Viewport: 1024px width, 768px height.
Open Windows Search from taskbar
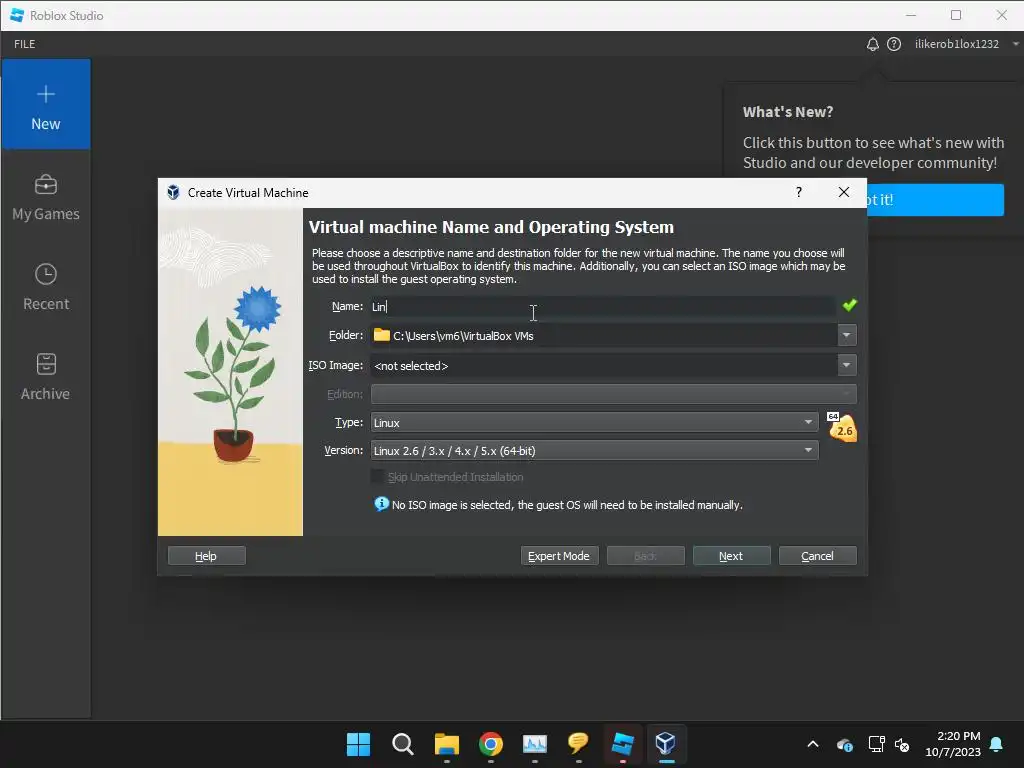pos(402,744)
